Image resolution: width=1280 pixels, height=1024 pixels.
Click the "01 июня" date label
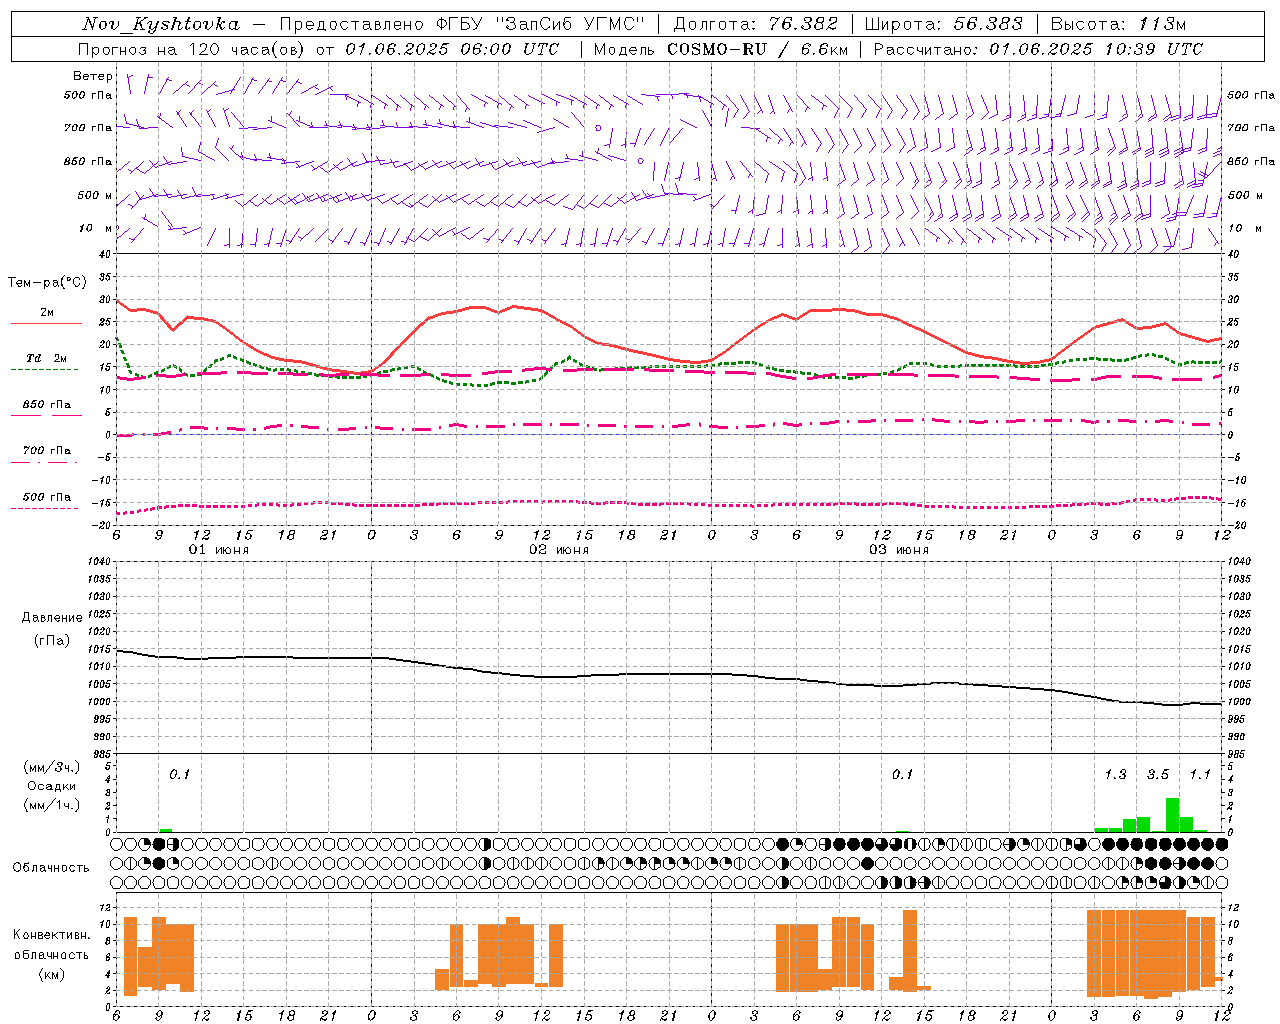point(218,550)
